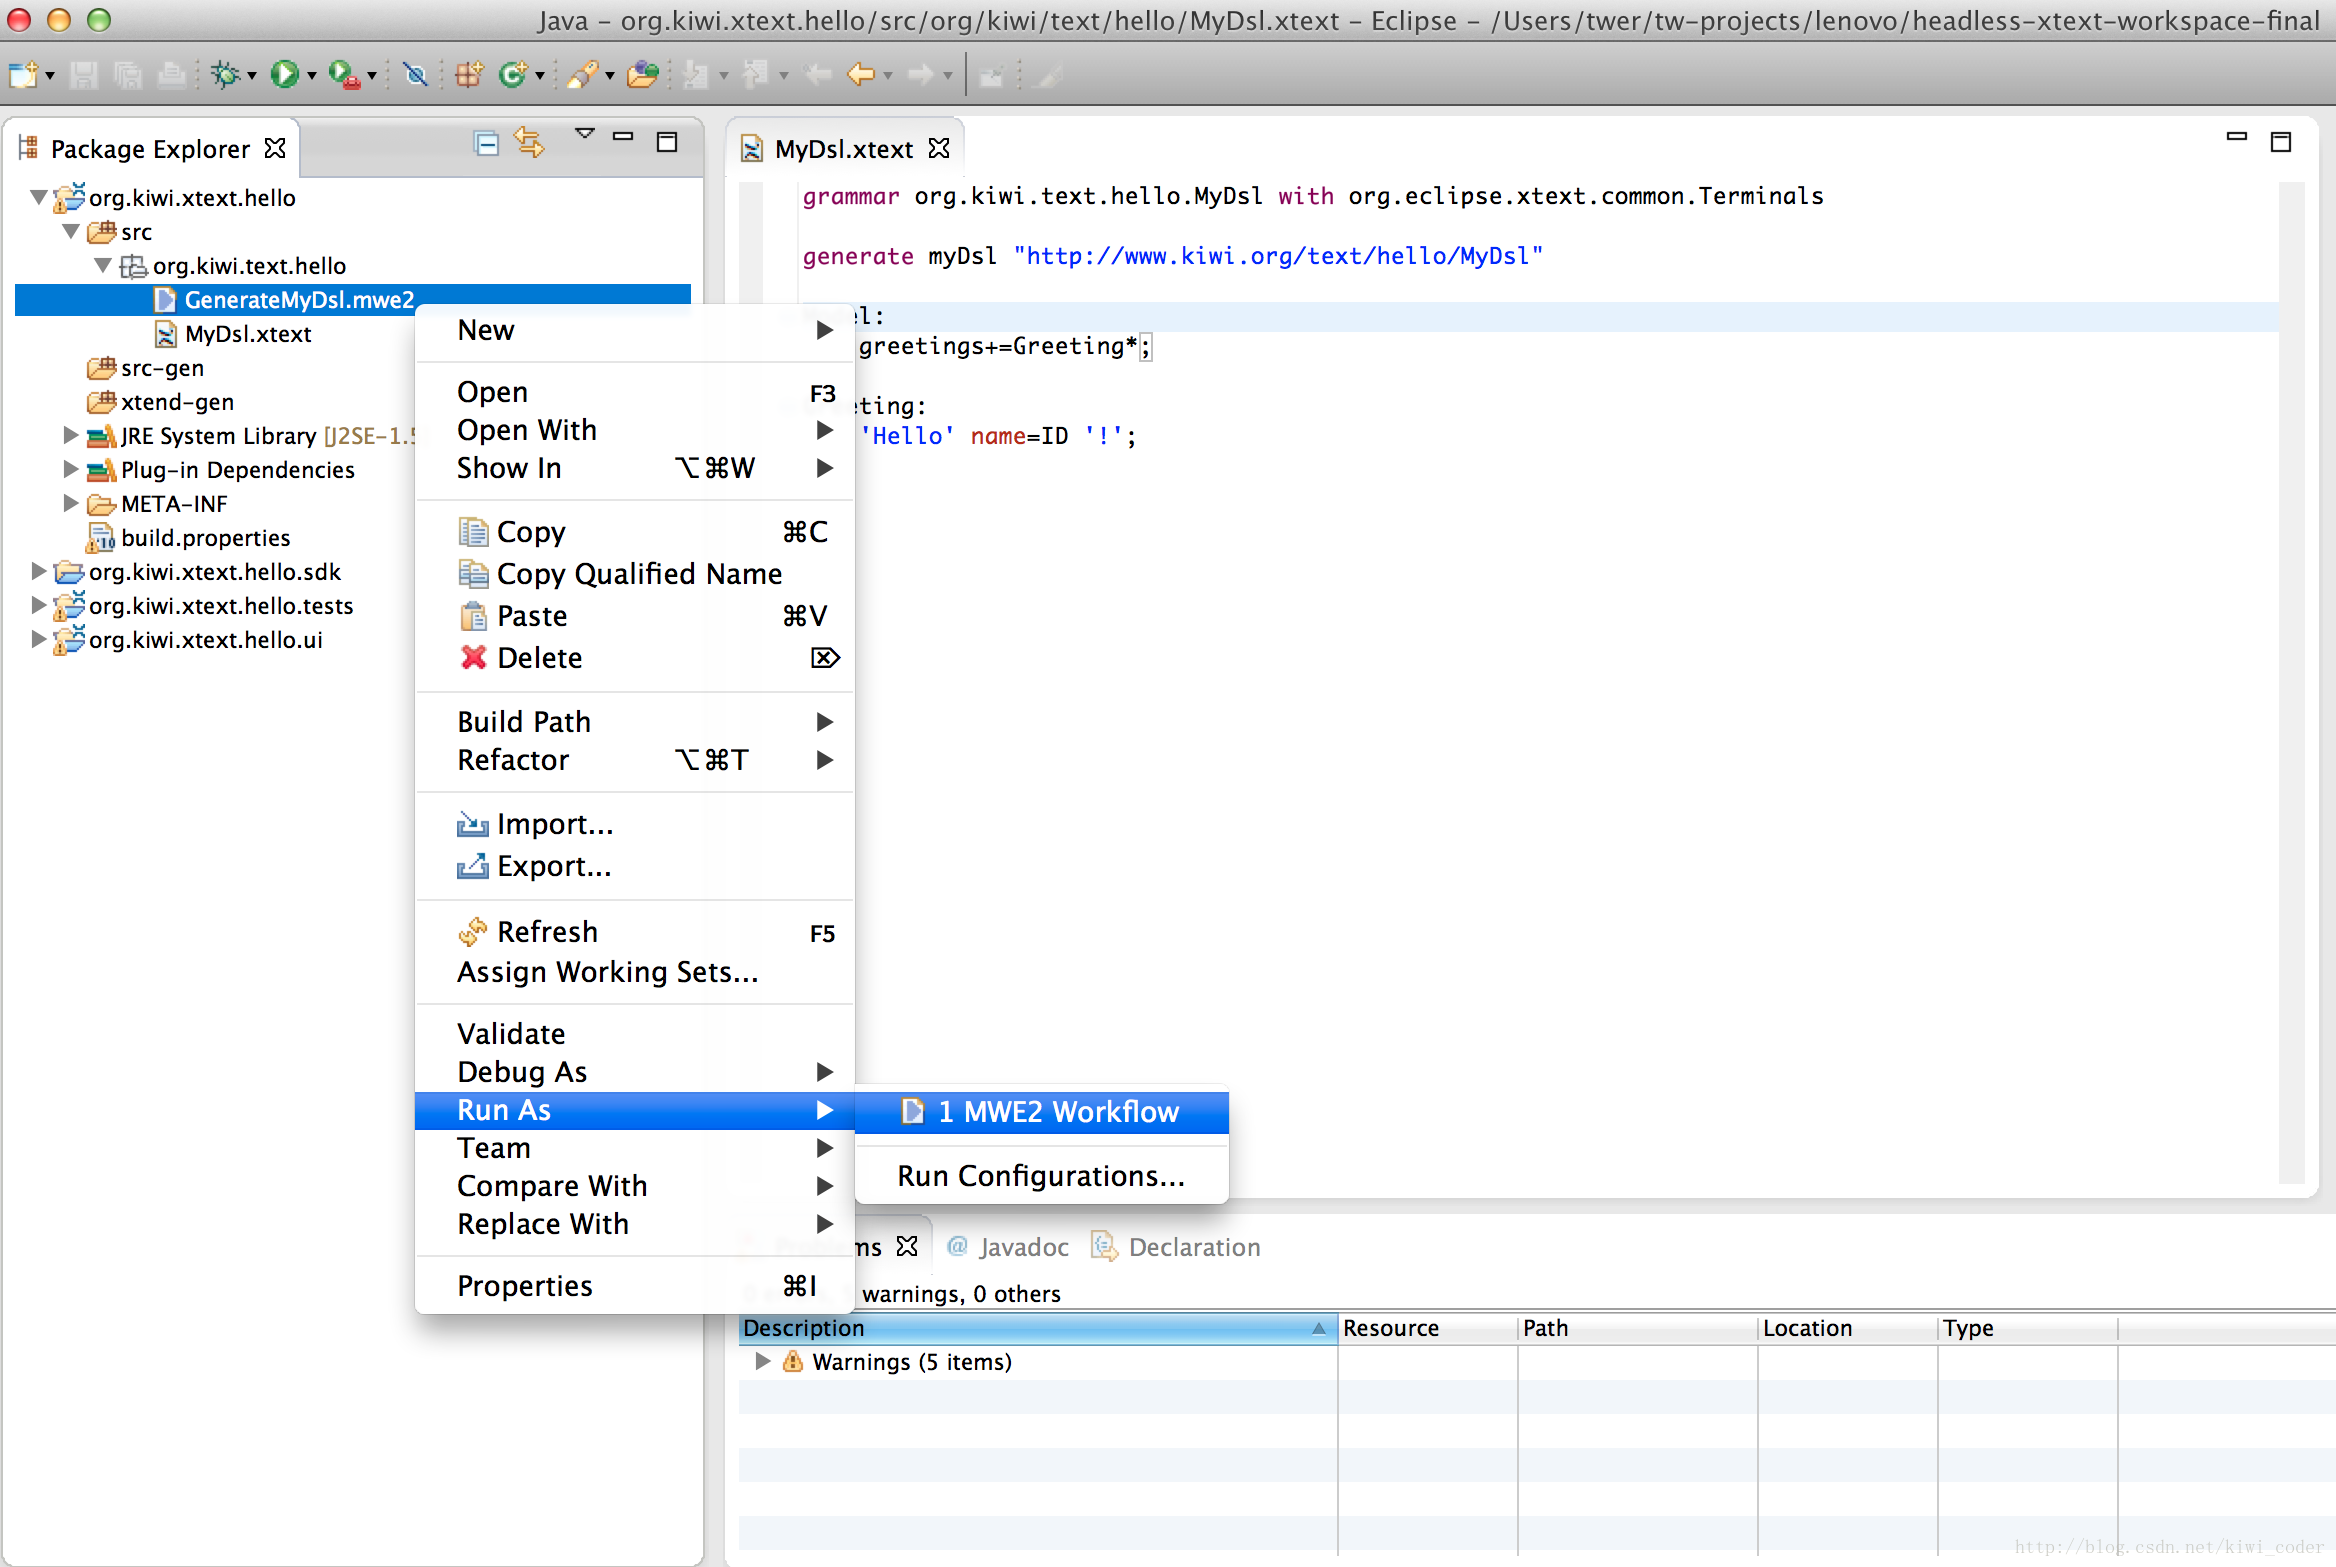This screenshot has width=2336, height=1567.
Task: Expand the META-INF folder
Action: click(71, 504)
